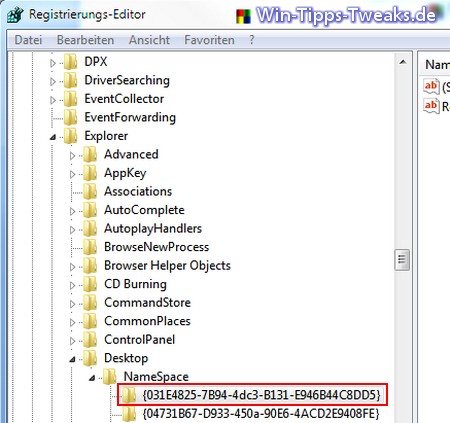Expand the AutoplayHandlers key
The image size is (450, 423).
click(72, 230)
